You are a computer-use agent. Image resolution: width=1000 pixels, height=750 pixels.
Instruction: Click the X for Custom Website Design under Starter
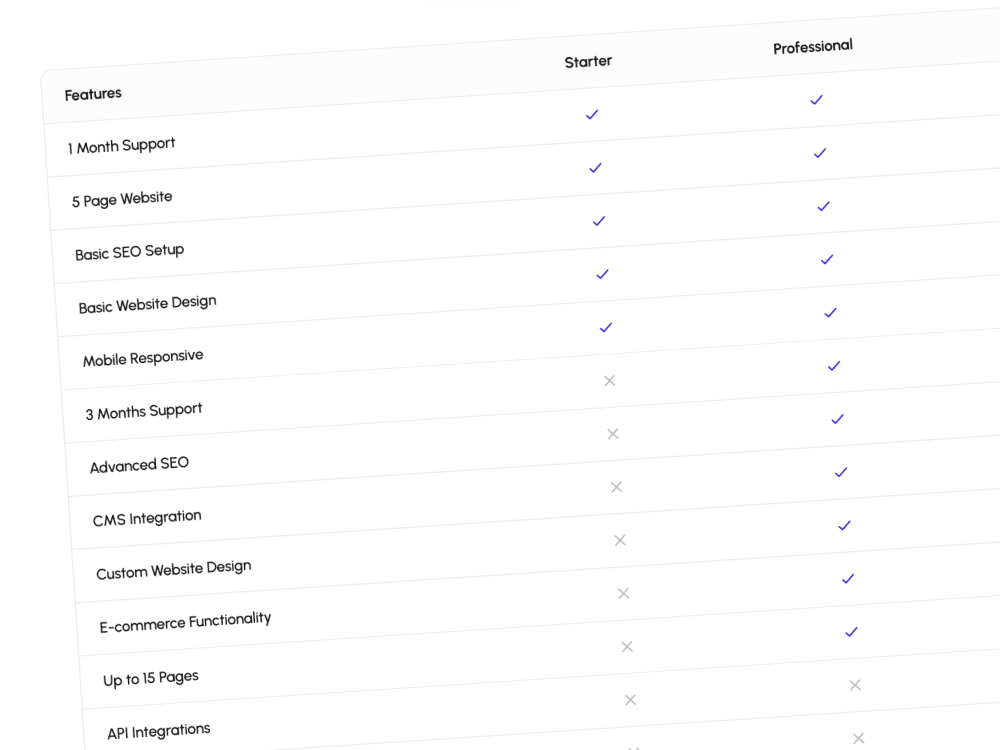tap(620, 540)
